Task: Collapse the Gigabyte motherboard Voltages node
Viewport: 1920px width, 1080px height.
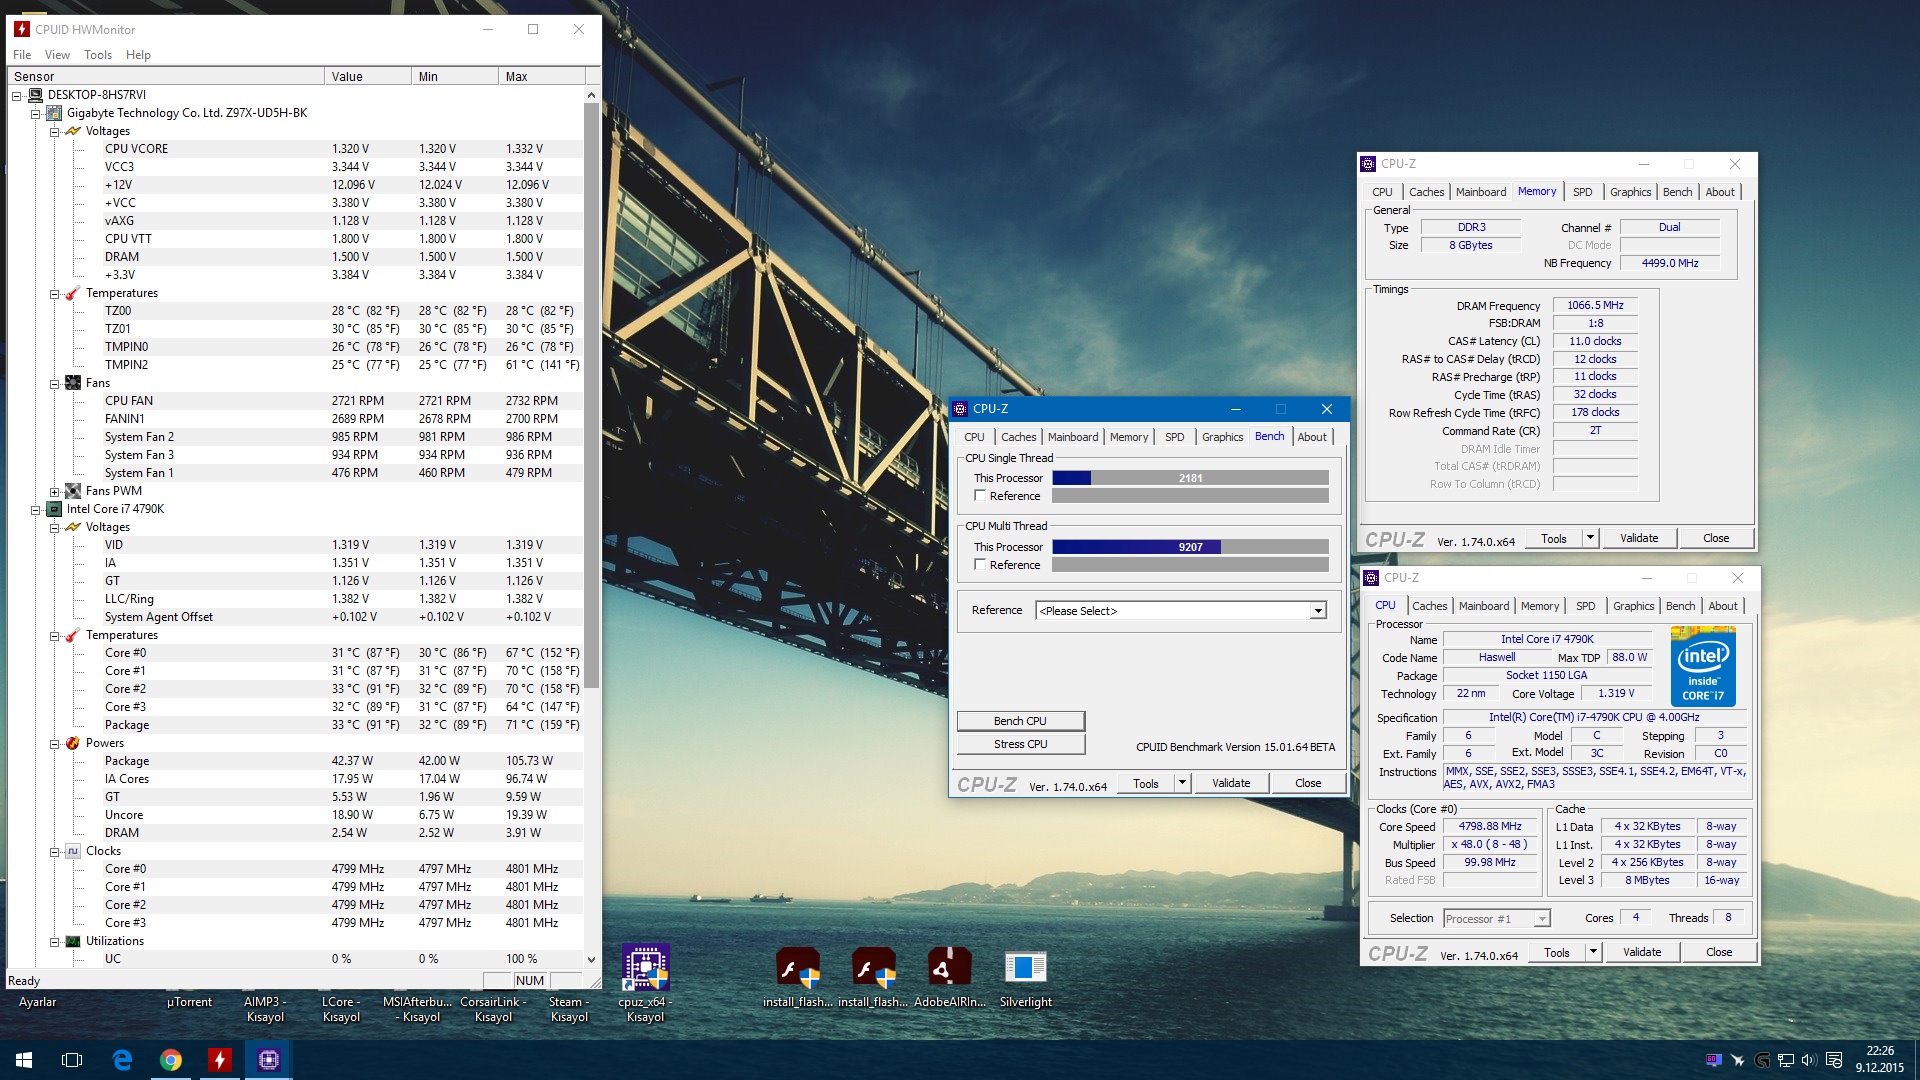Action: pos(55,131)
